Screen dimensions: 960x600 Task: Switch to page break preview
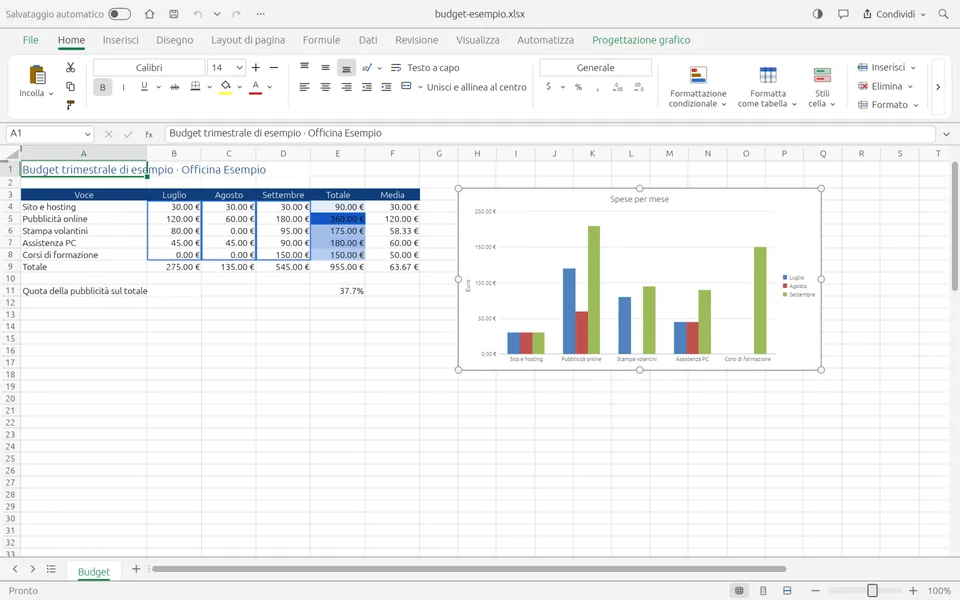point(787,590)
